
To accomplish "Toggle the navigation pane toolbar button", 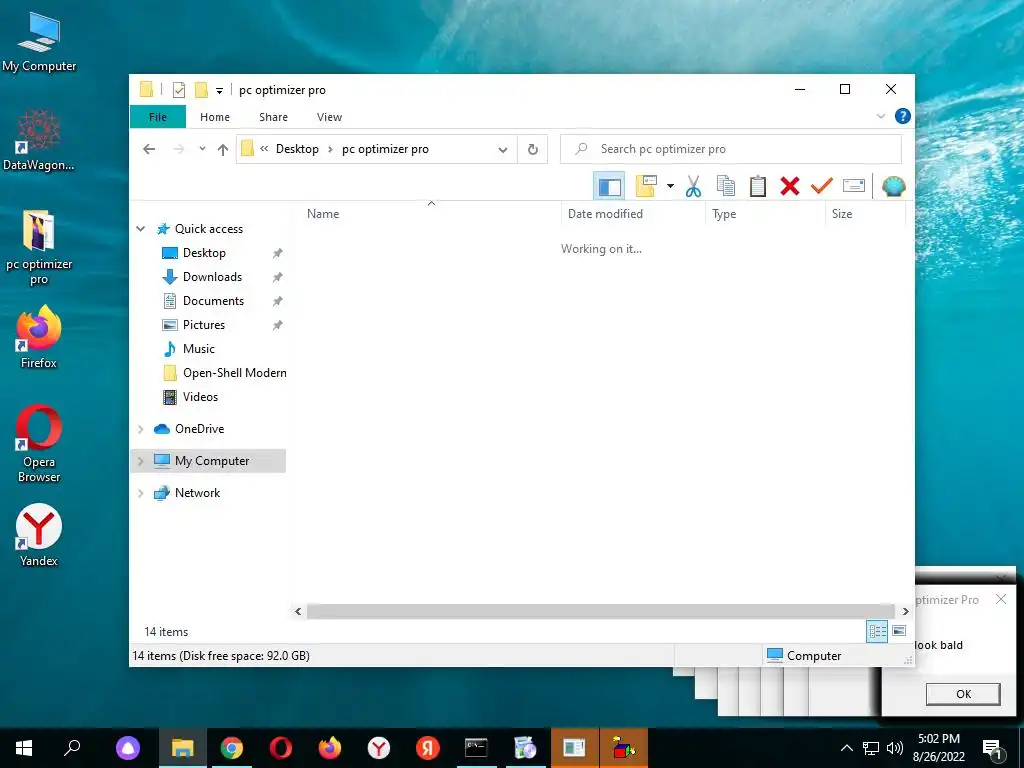I will click(x=609, y=187).
